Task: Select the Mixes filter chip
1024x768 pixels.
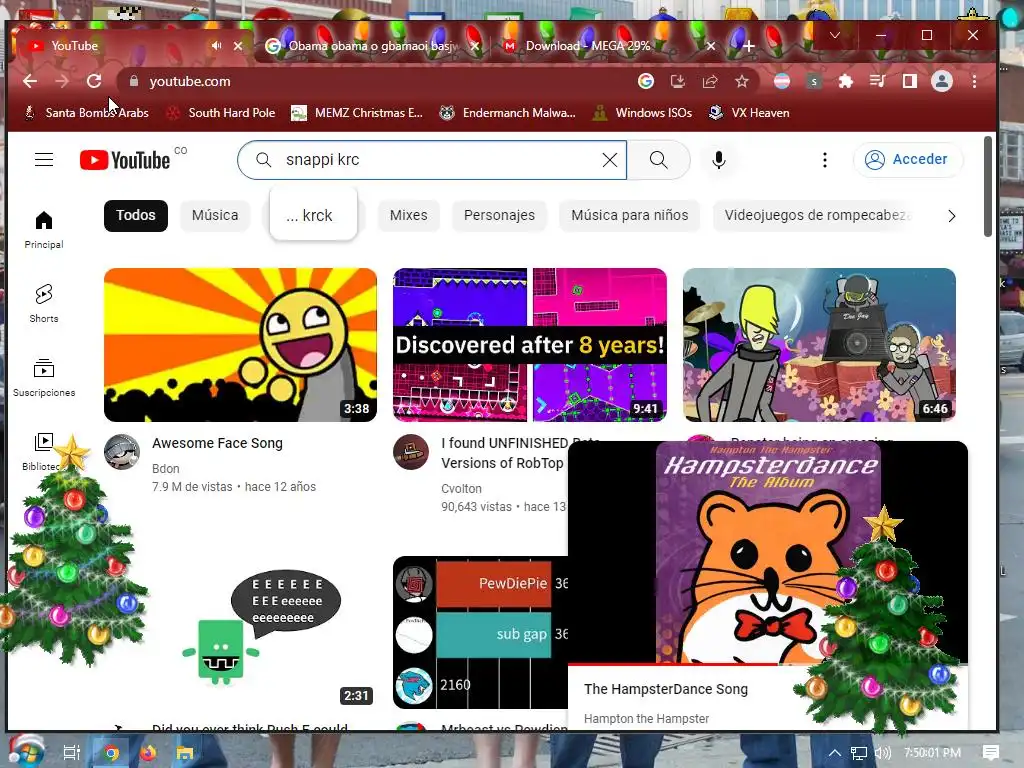Action: [x=408, y=216]
